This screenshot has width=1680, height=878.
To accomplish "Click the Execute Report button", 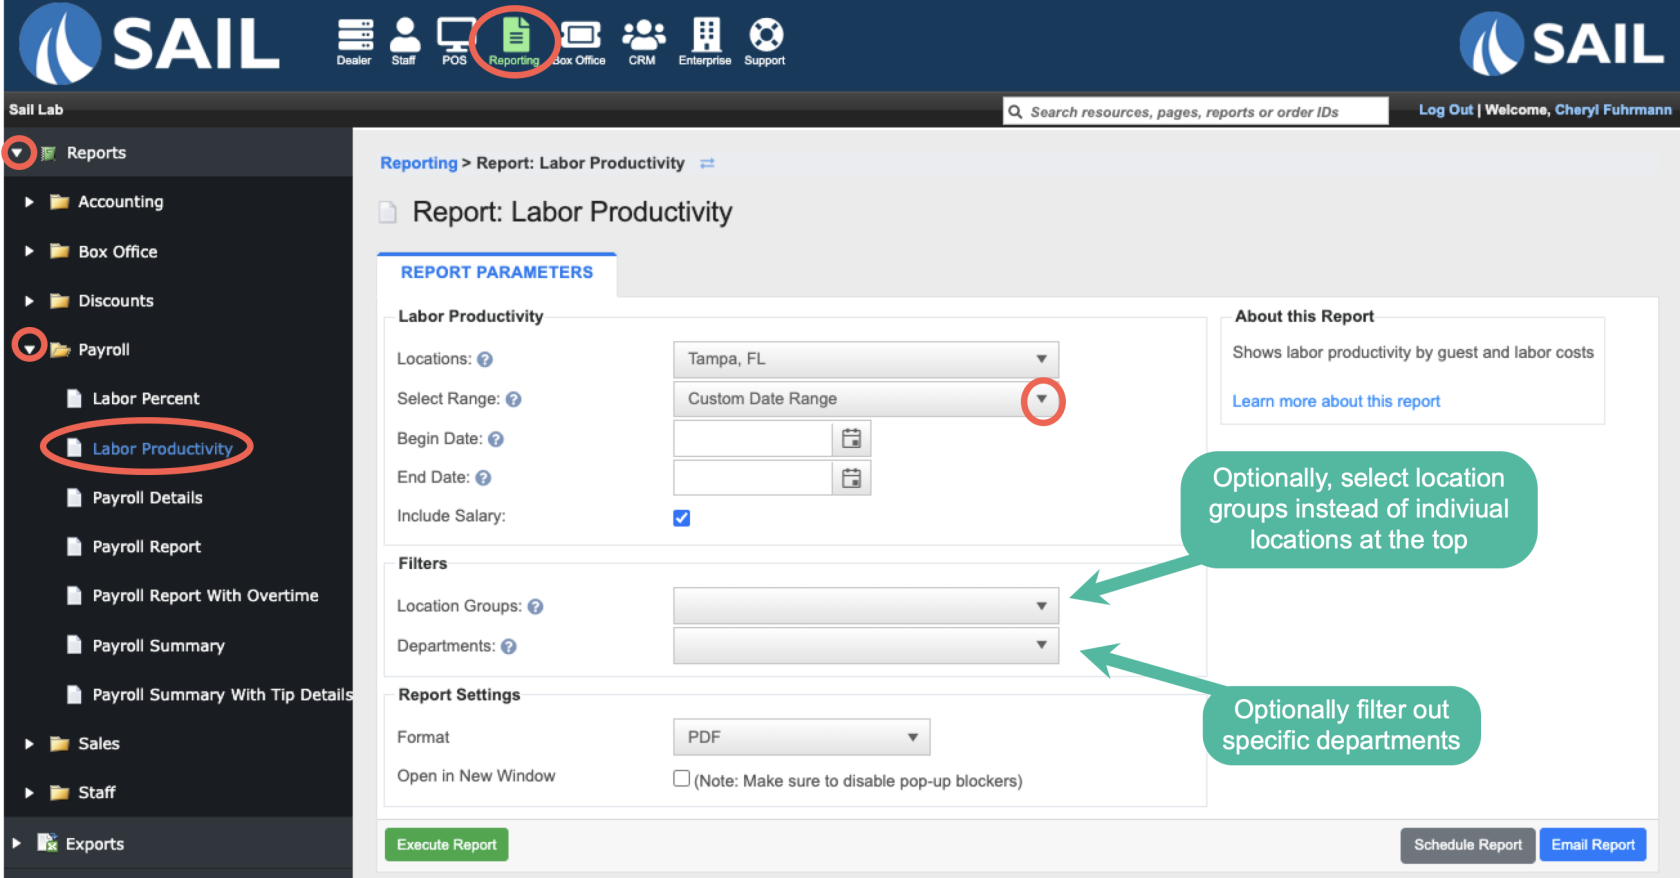I will (447, 845).
